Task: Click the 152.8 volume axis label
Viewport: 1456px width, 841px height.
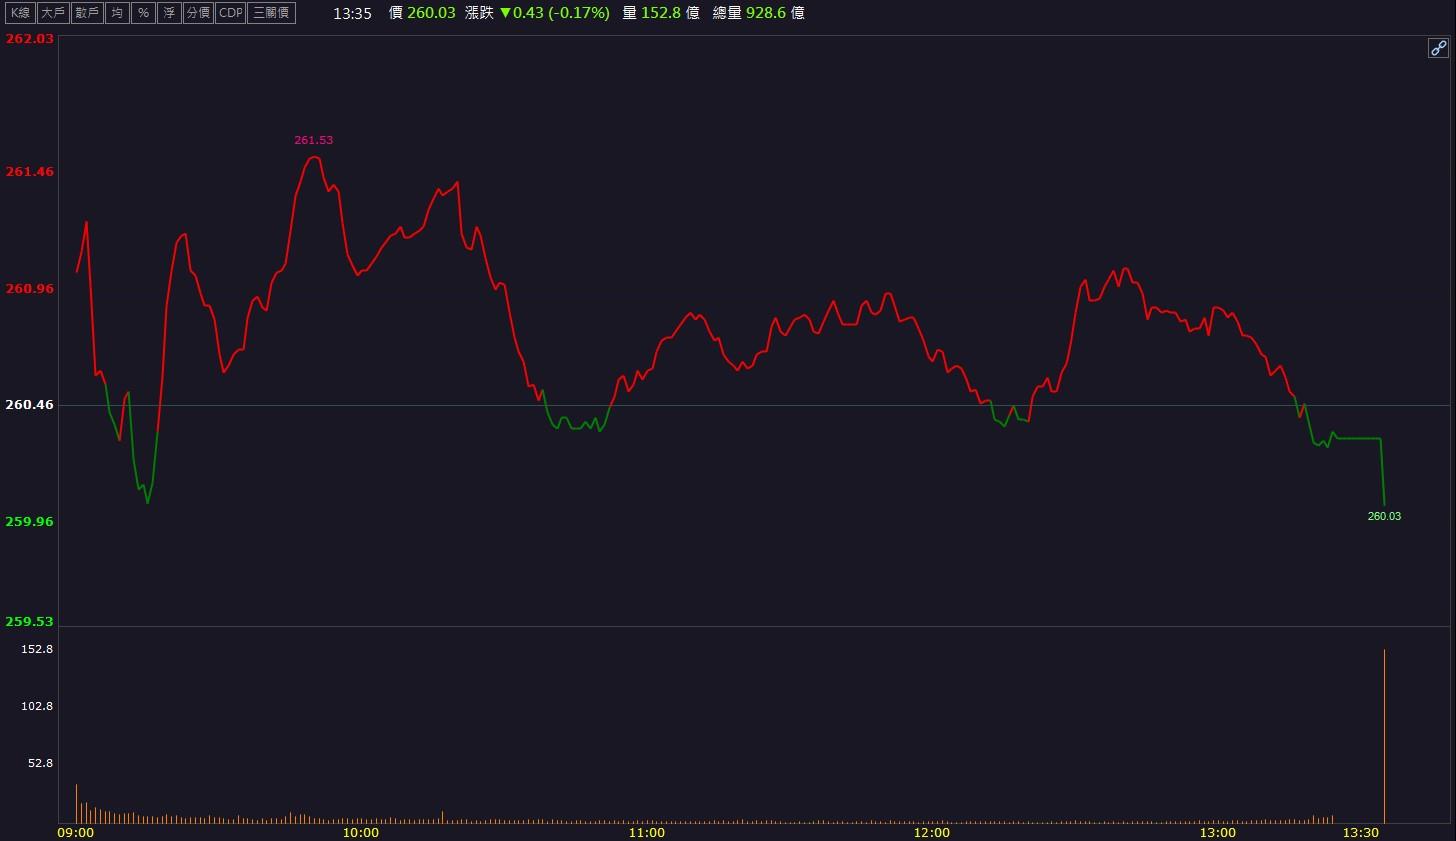Action: pyautogui.click(x=37, y=649)
